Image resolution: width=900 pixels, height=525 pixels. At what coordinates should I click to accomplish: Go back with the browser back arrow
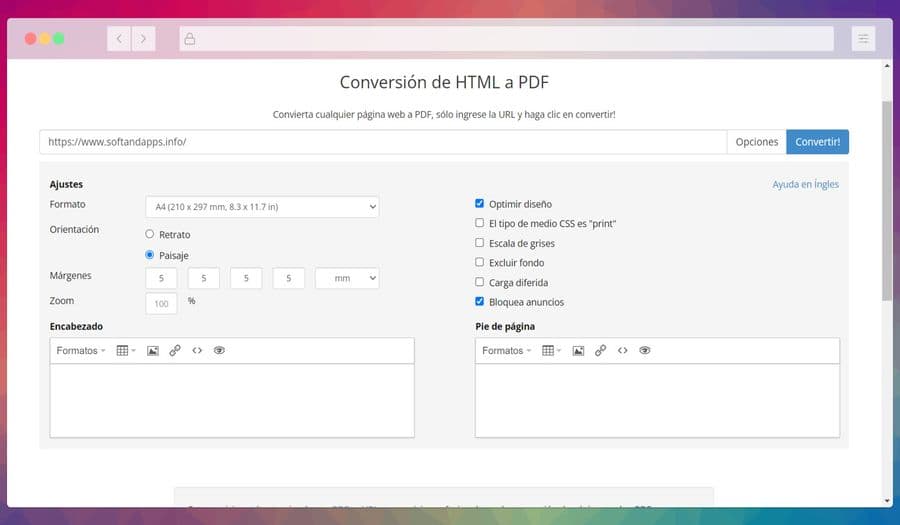120,39
